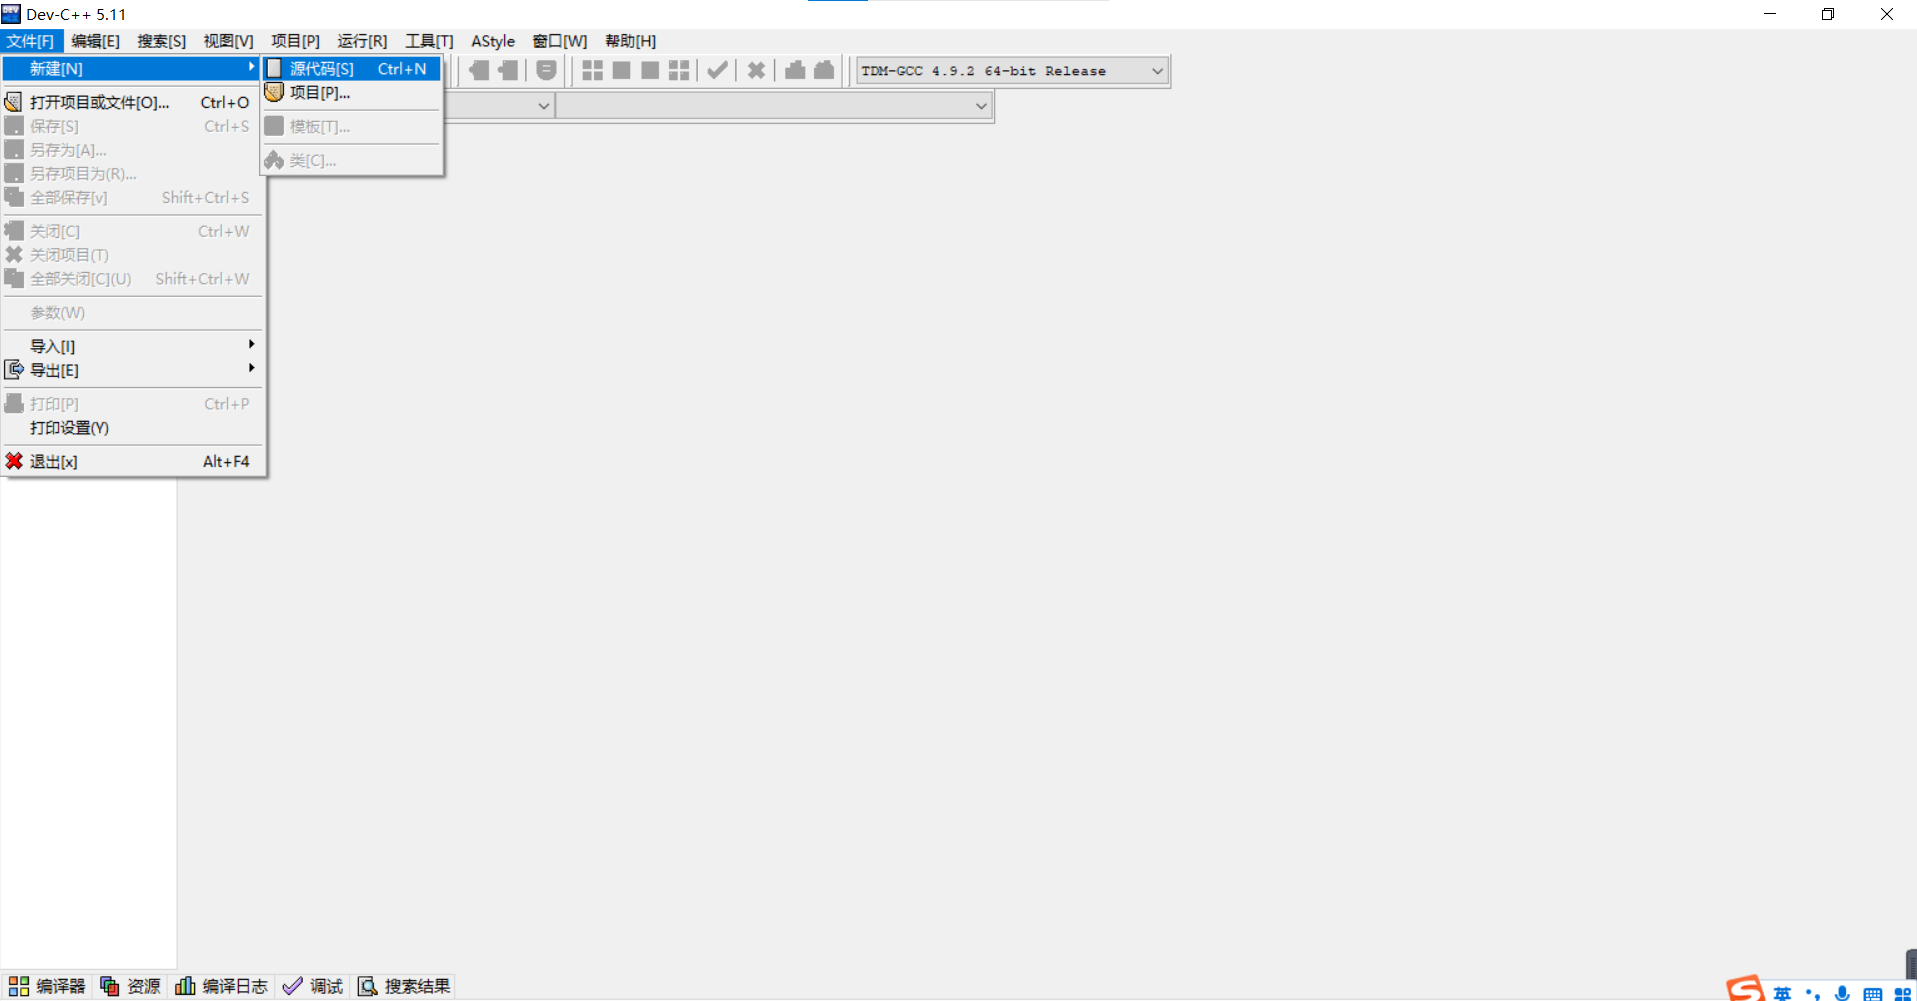Select greyed 模板[T]... submenu entry

point(352,127)
